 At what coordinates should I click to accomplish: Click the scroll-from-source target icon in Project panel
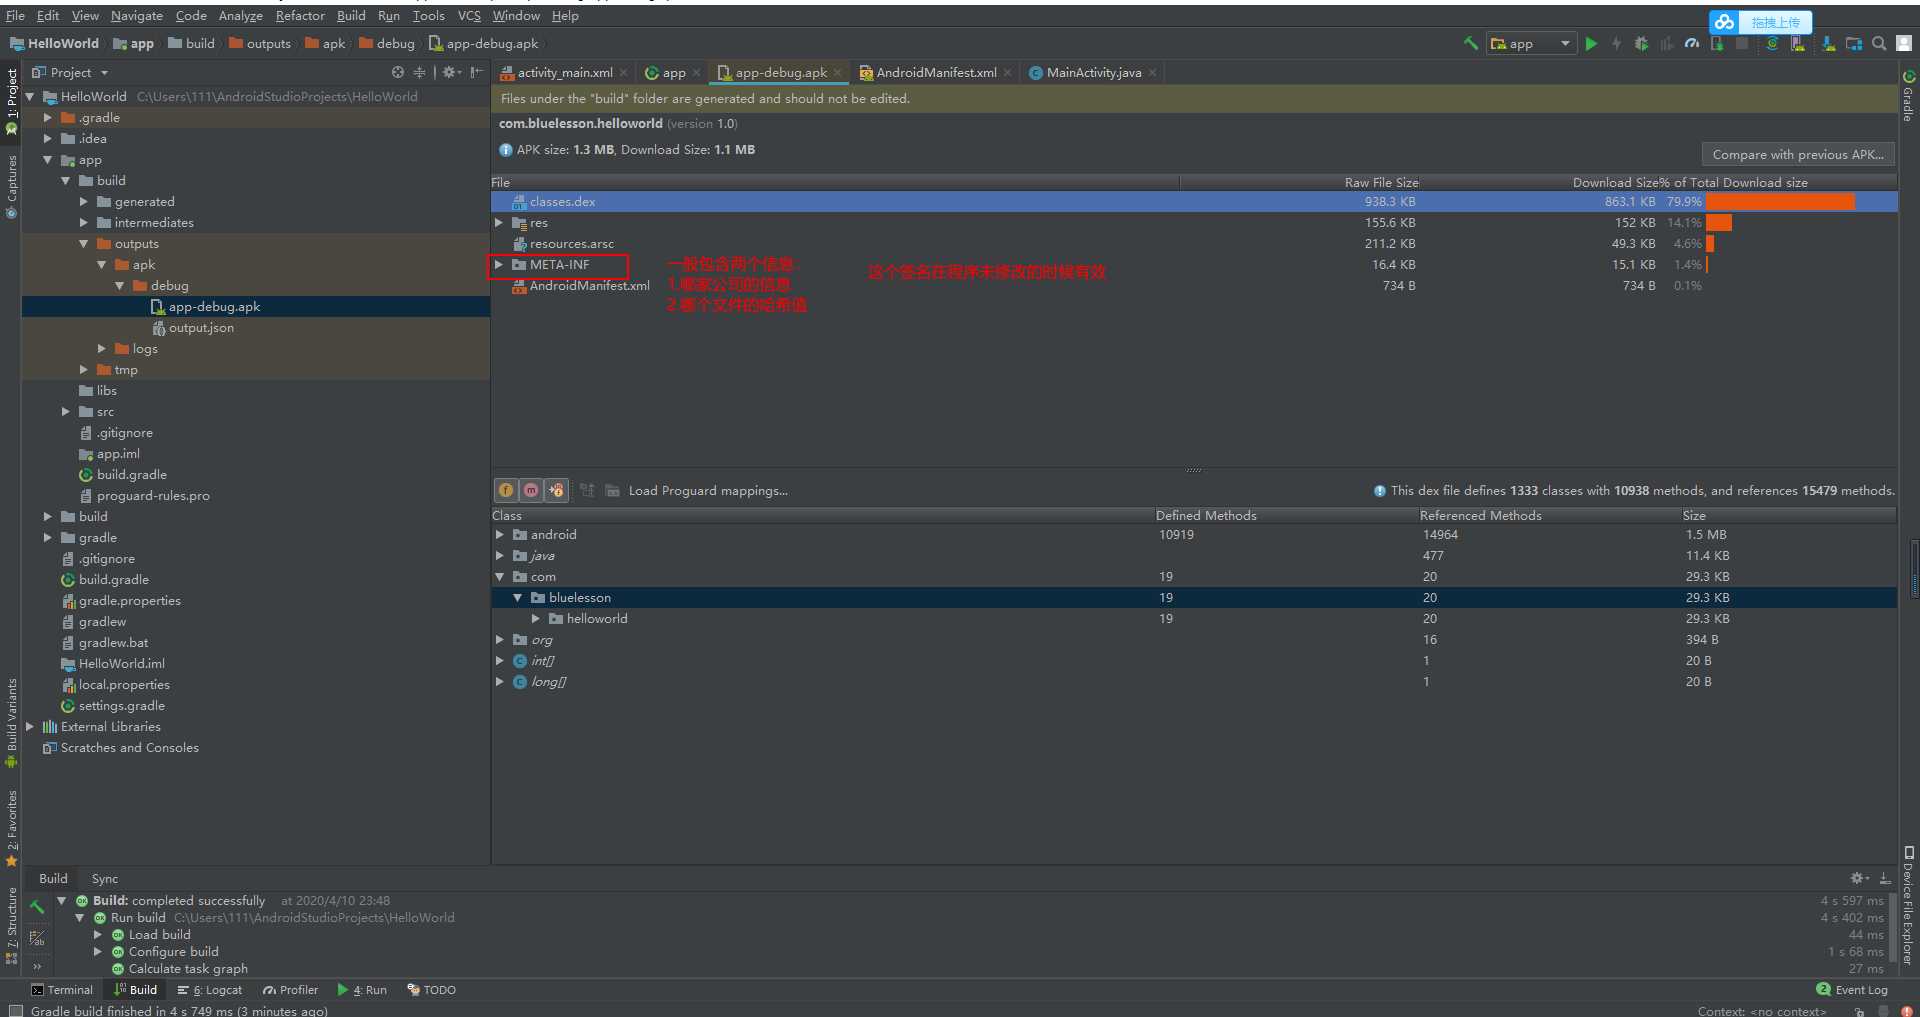click(398, 72)
